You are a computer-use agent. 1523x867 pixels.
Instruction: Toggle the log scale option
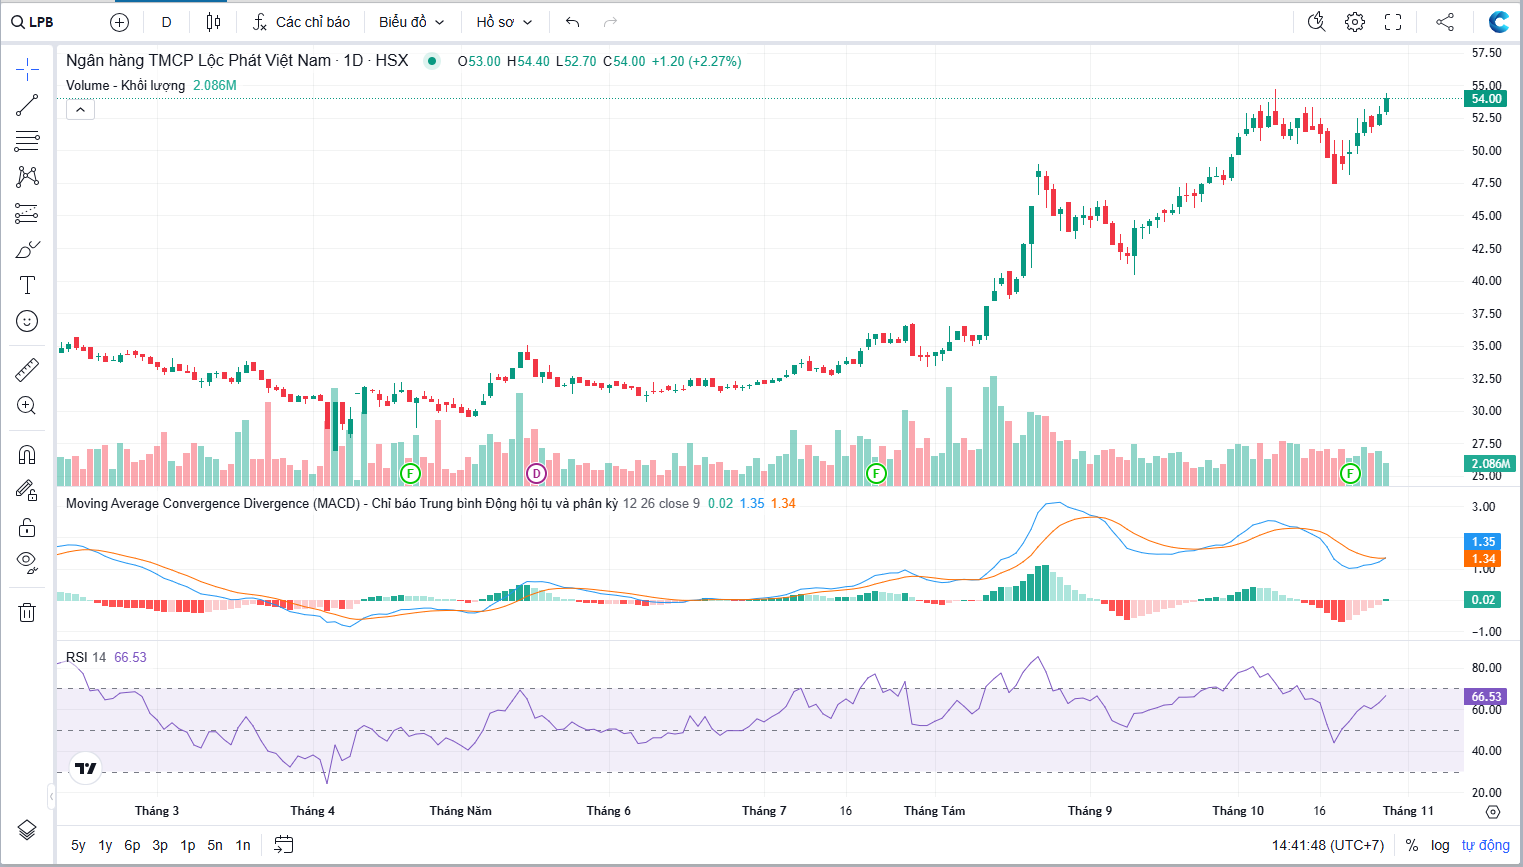1440,845
